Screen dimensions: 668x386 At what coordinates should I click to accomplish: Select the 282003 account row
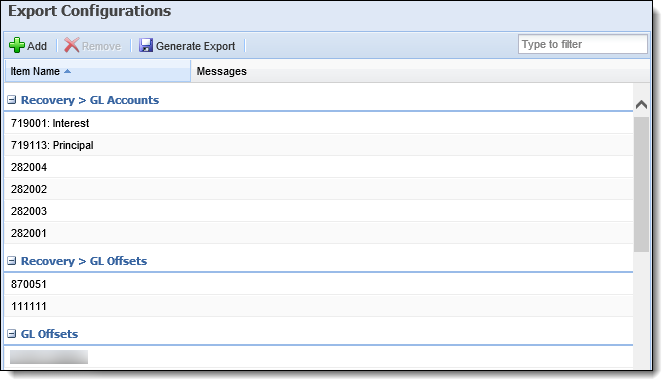click(x=319, y=211)
